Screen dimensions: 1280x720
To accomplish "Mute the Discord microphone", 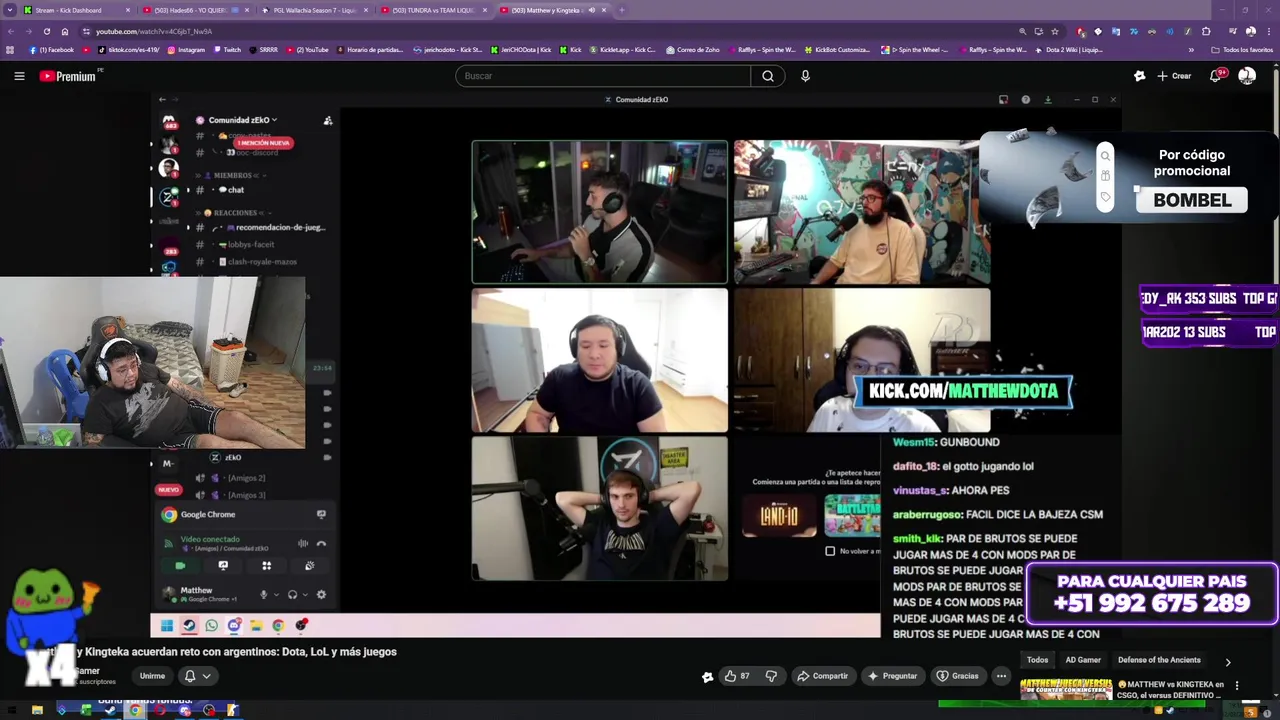I will (x=264, y=595).
